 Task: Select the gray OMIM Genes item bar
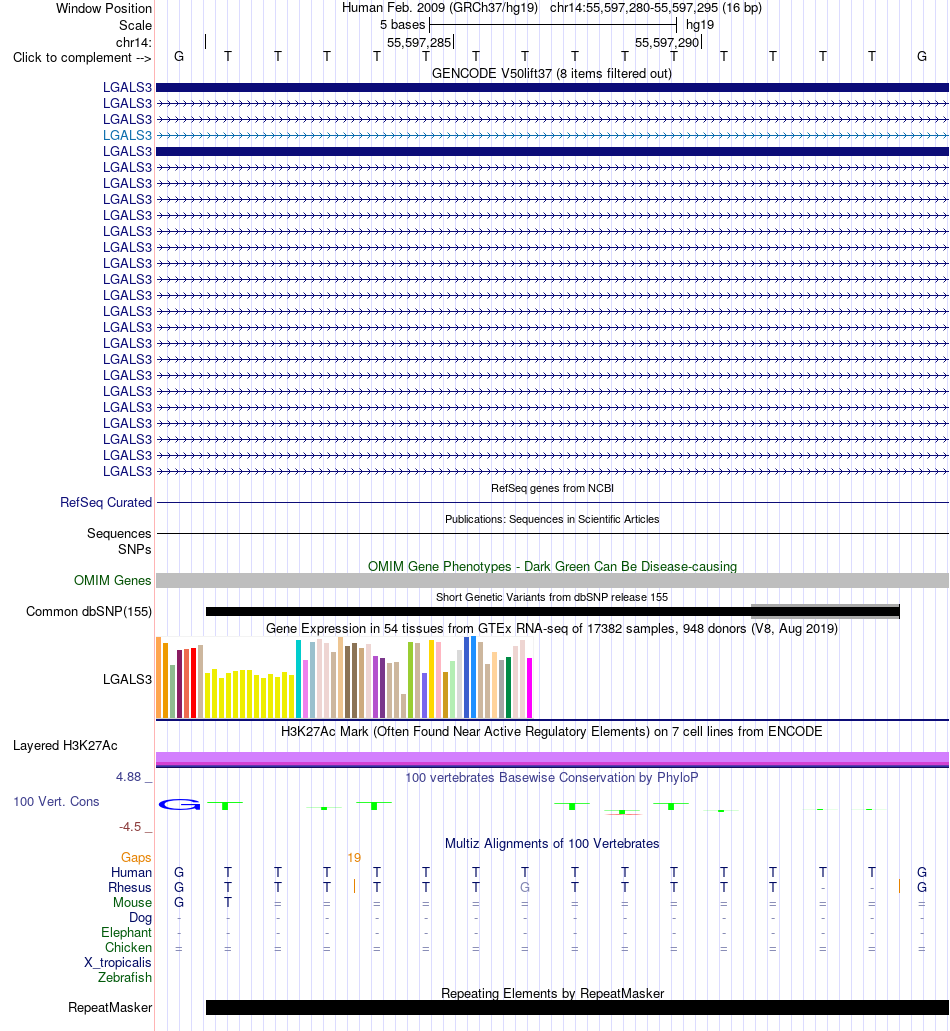[x=552, y=581]
